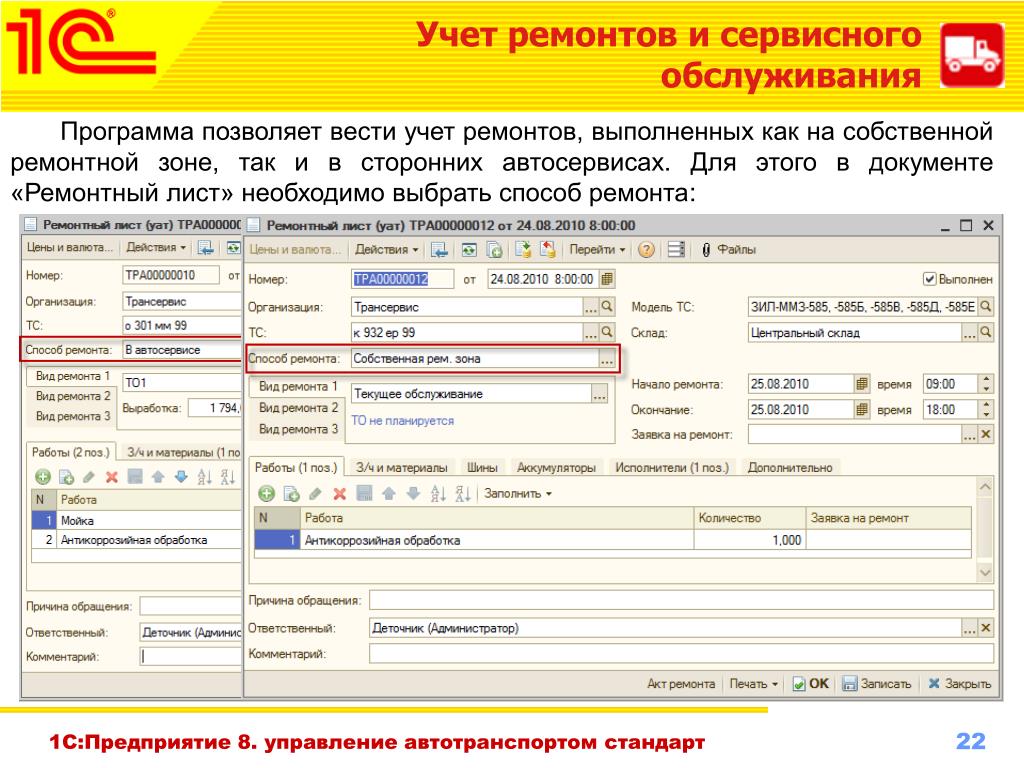The width and height of the screenshot is (1024, 768).
Task: Sort ascending in front window works toolbar
Action: tap(438, 494)
